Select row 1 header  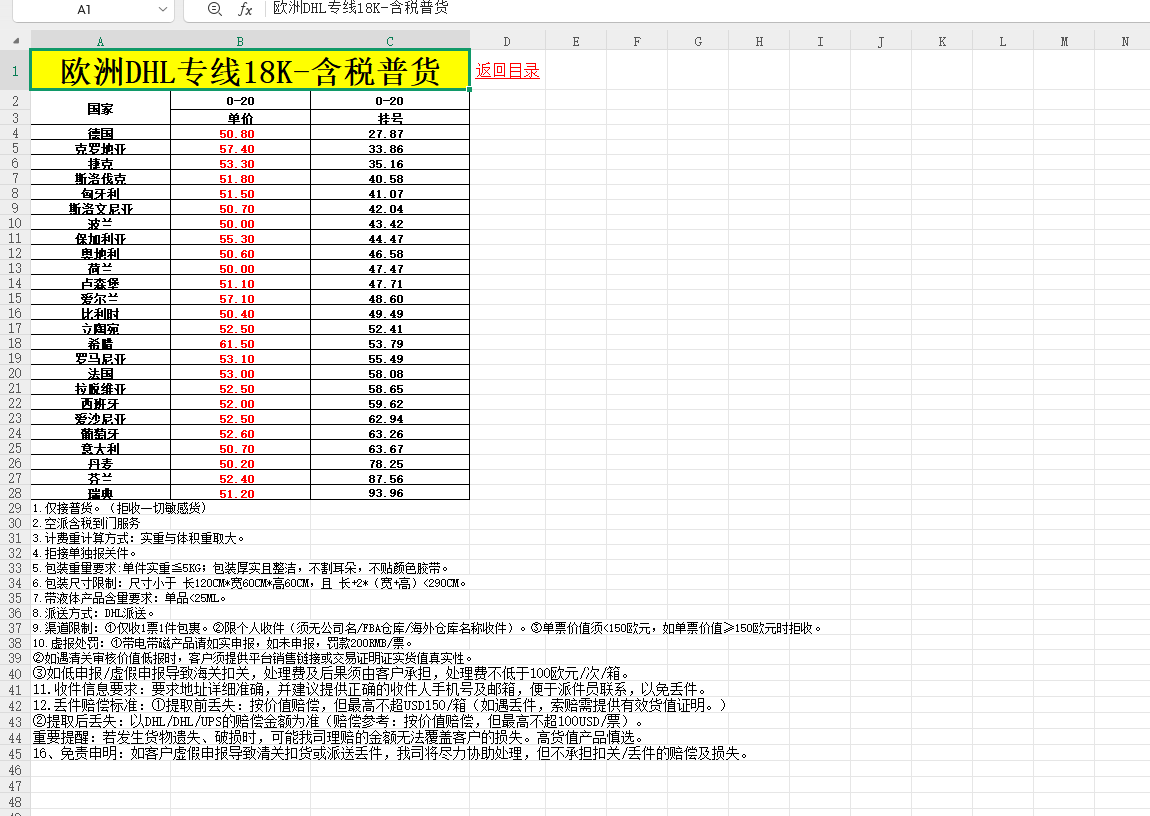(x=15, y=70)
